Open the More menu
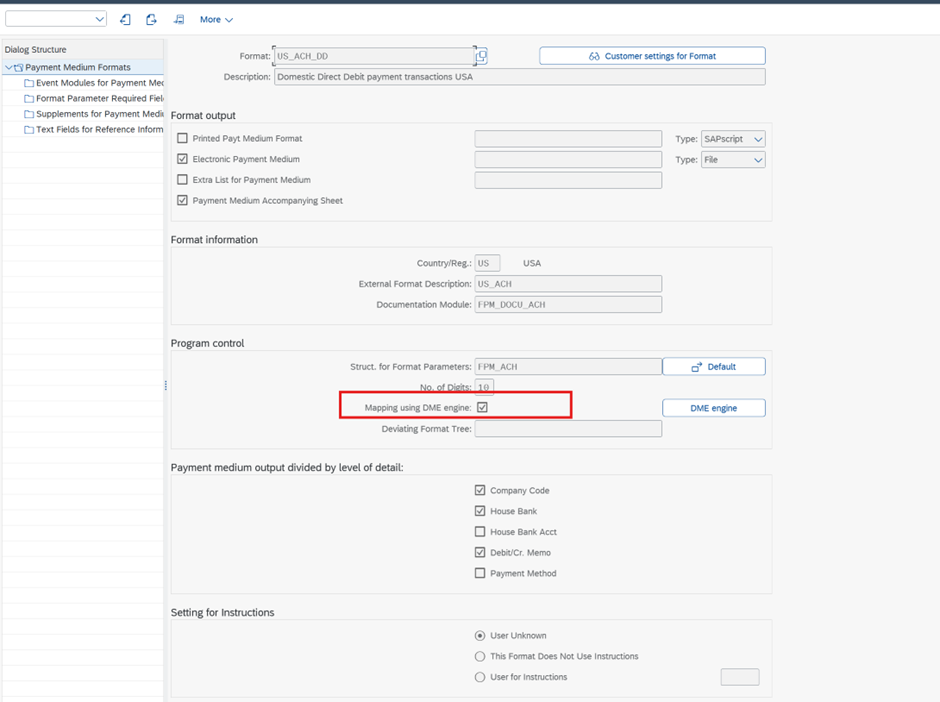Screen dimensions: 940x702 [216, 19]
